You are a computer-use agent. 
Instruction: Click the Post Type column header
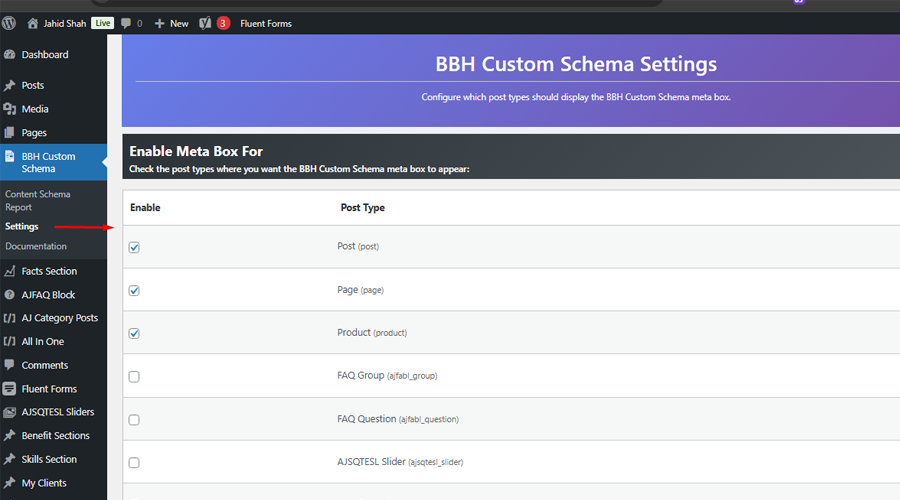click(x=363, y=208)
